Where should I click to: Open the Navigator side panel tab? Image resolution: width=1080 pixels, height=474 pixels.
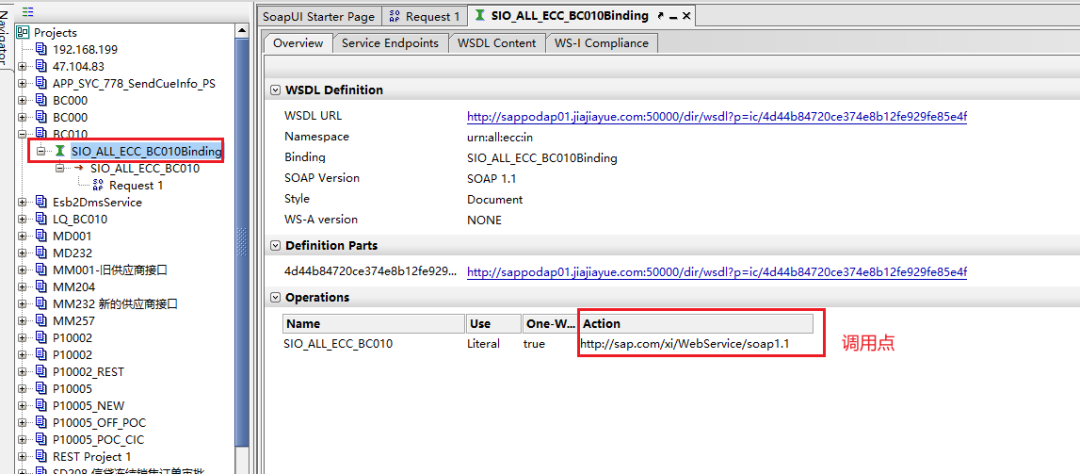(6, 36)
